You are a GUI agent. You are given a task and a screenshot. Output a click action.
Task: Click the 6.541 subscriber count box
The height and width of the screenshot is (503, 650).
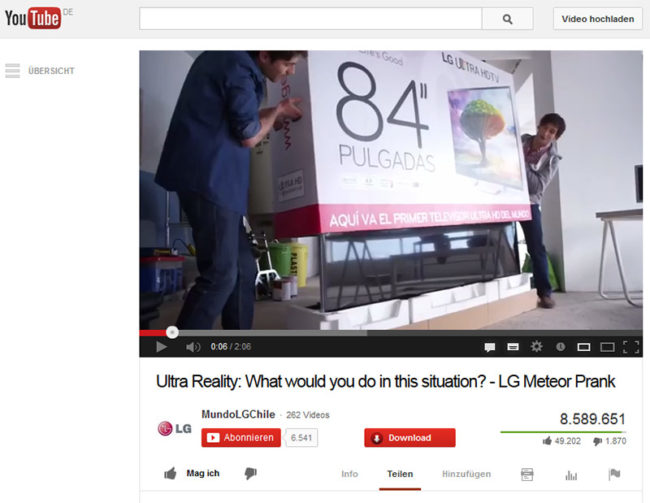(x=301, y=438)
